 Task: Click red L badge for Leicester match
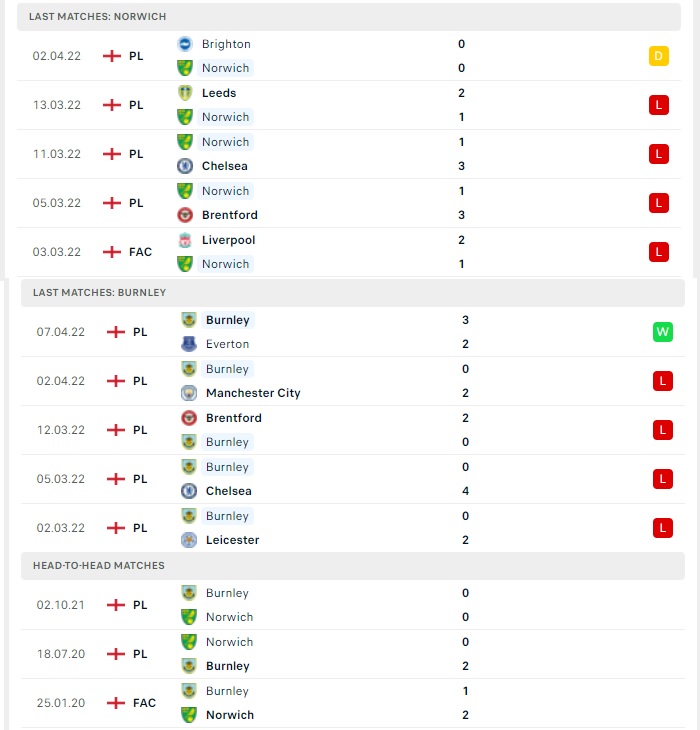[x=663, y=528]
